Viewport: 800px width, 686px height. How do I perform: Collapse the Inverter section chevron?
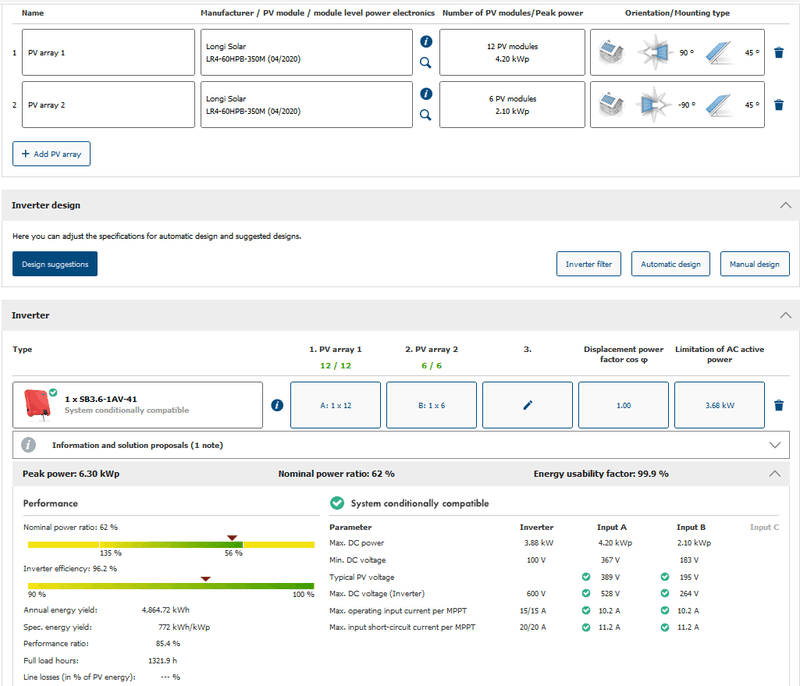783,315
